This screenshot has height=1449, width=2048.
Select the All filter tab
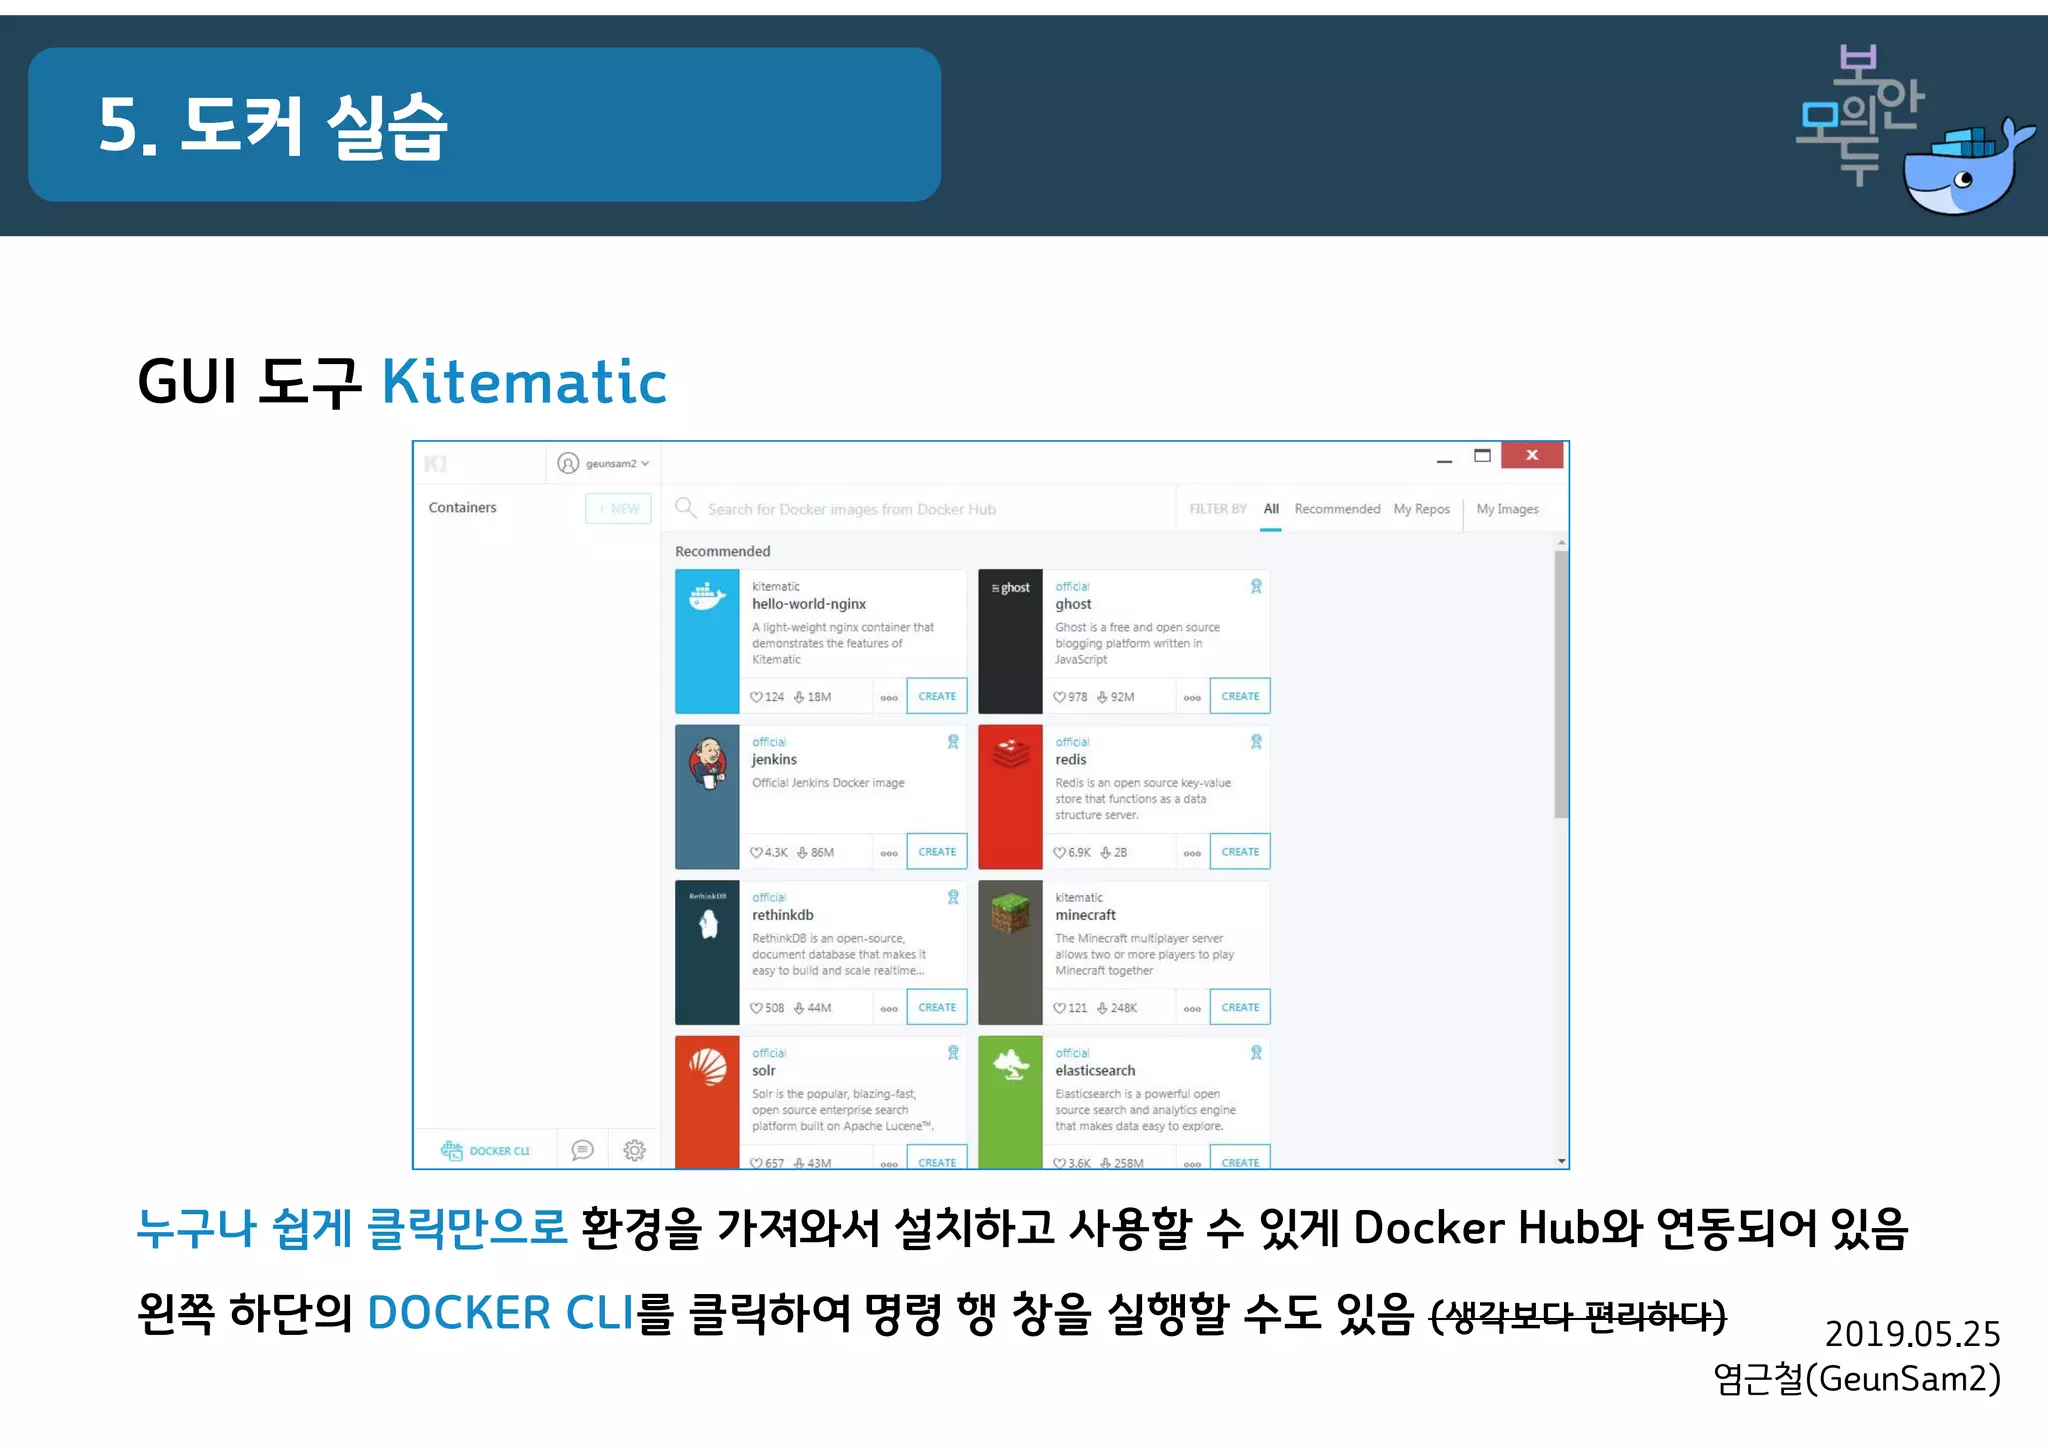[x=1271, y=509]
